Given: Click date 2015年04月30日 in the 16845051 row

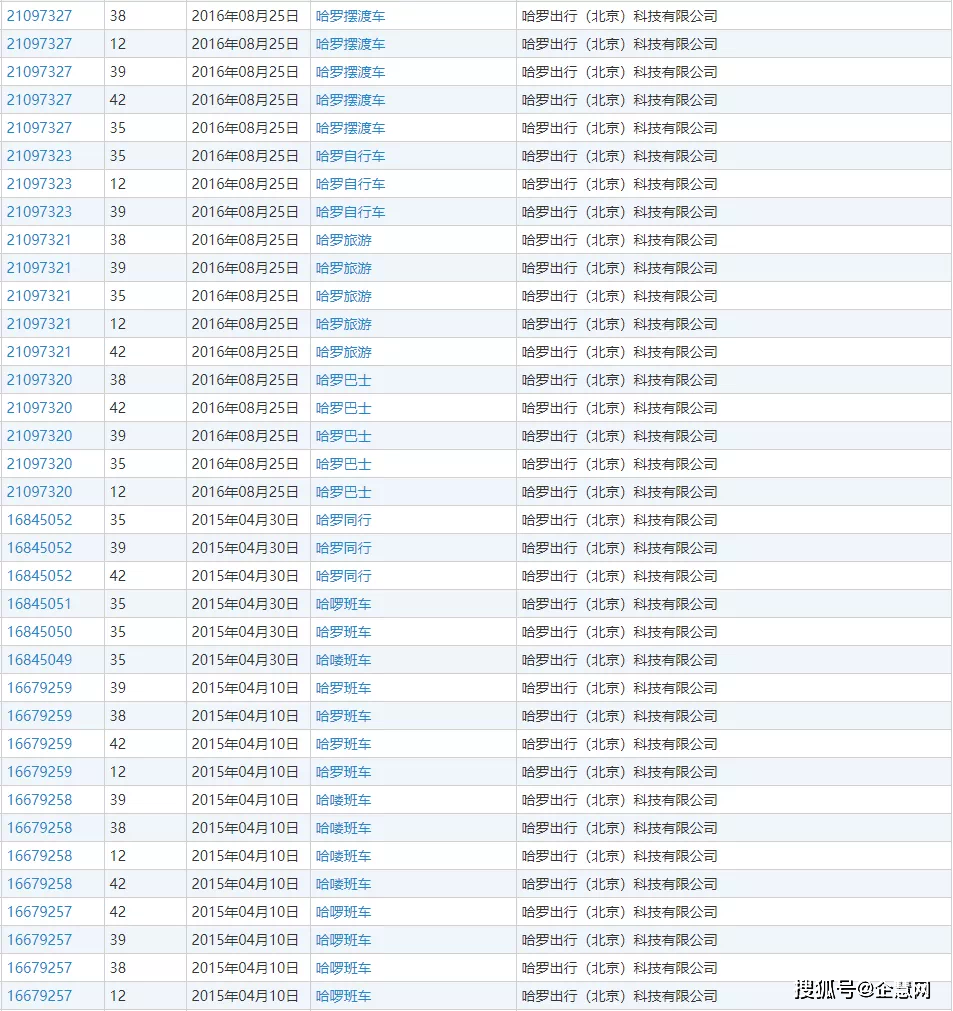Looking at the screenshot, I should 245,604.
